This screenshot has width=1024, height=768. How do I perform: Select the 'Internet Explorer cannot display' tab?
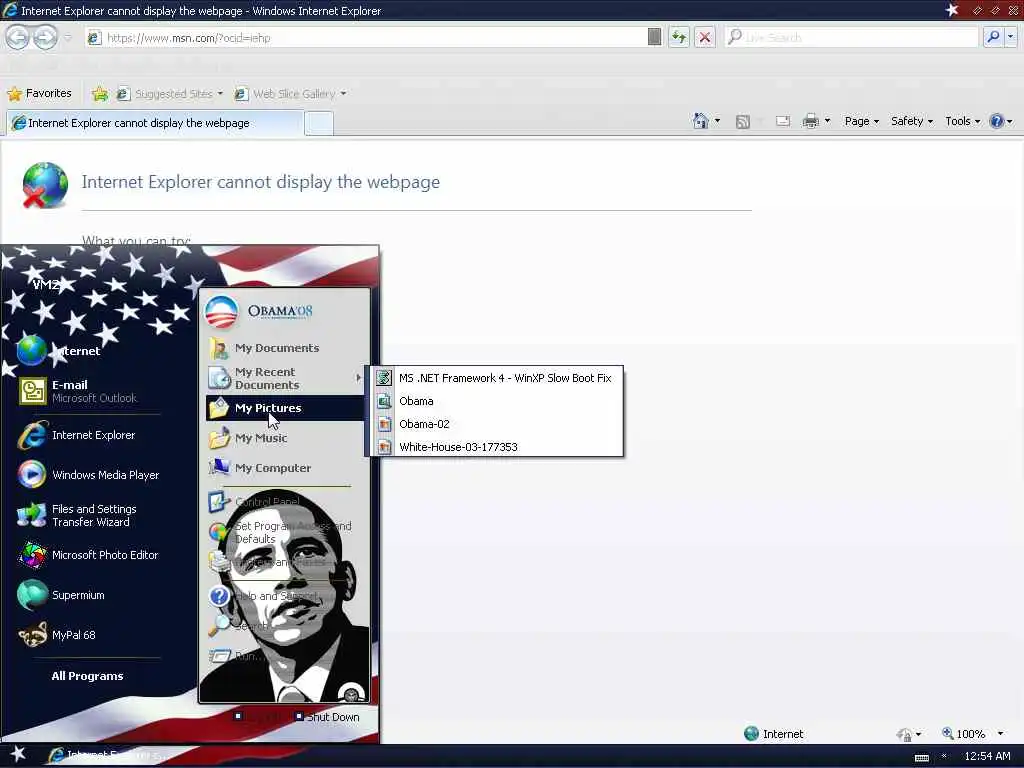(x=155, y=123)
